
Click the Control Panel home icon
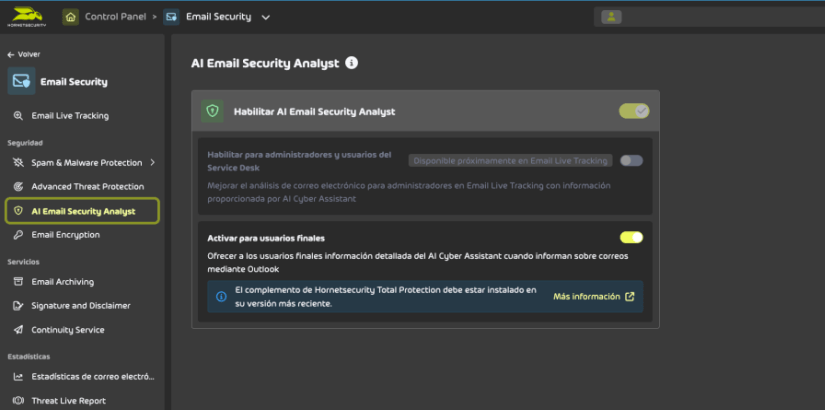click(71, 16)
